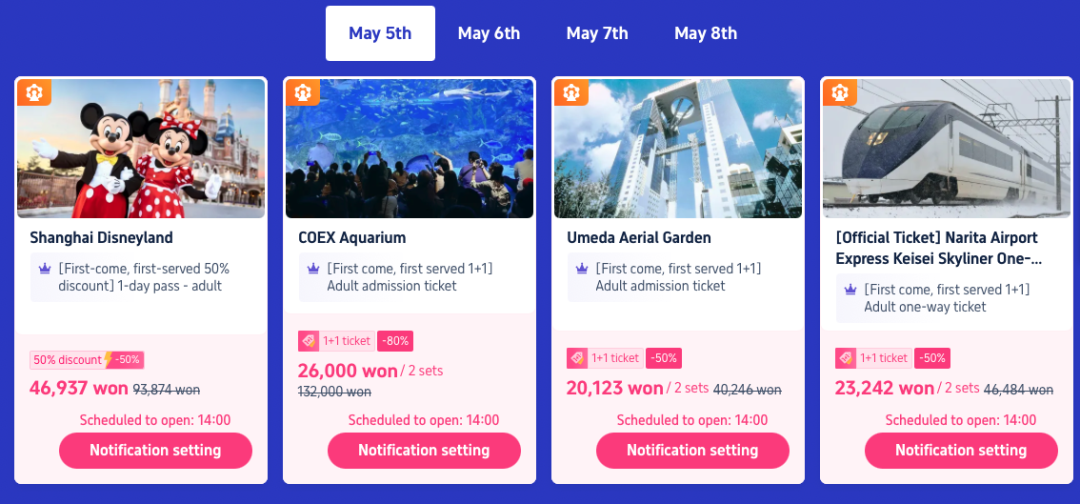Click the 1+1 ticket coupon icon for Keisei Skyliner

tap(845, 358)
